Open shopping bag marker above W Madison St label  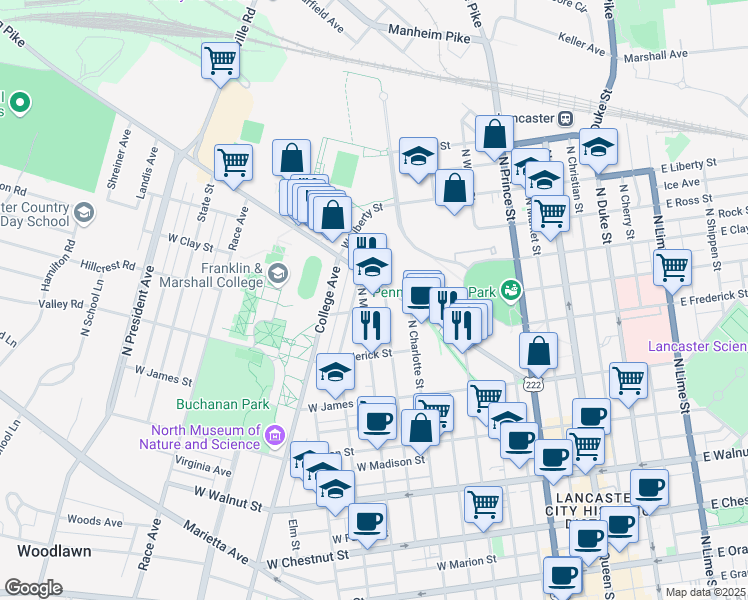(x=421, y=428)
